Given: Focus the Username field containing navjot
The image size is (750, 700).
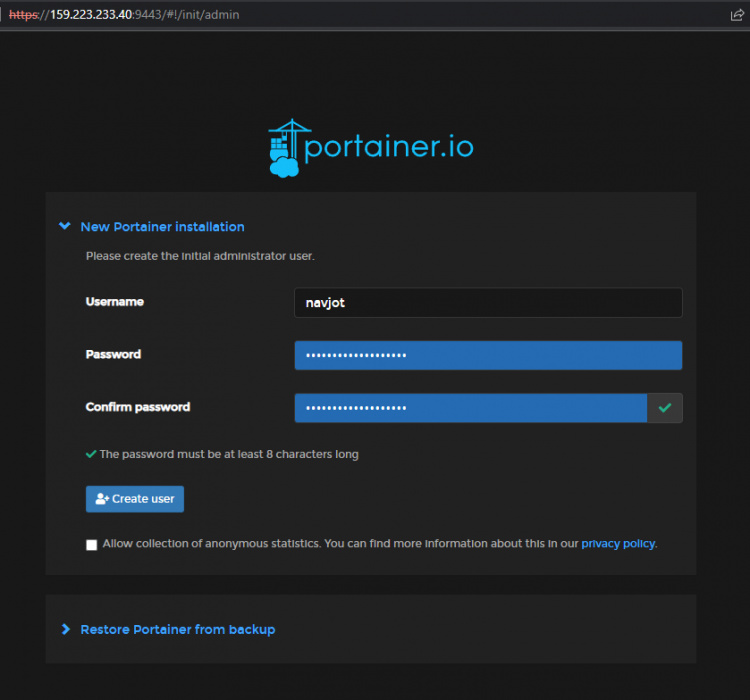Looking at the screenshot, I should [x=488, y=303].
